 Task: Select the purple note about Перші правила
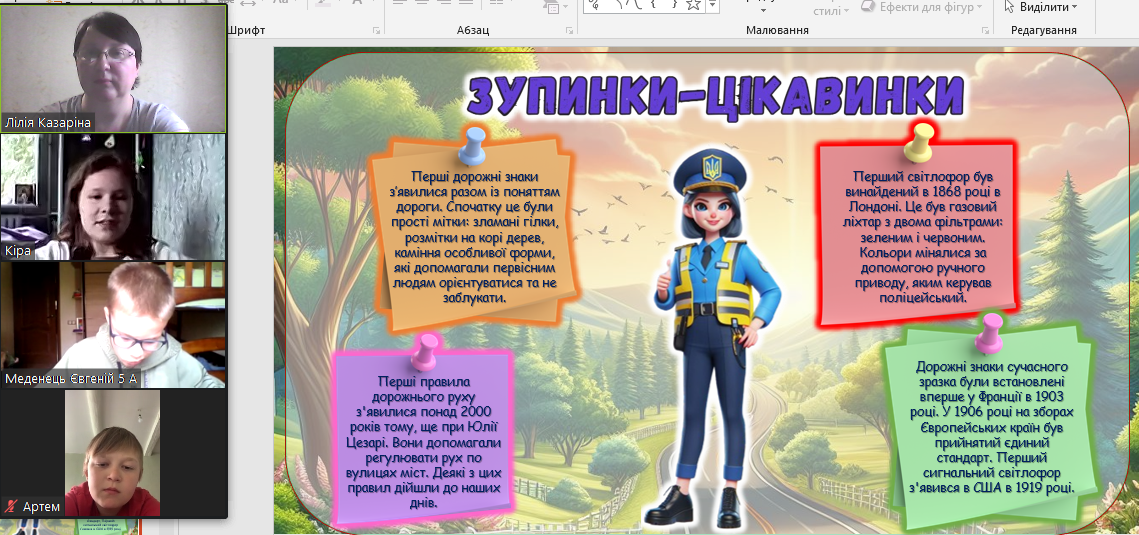tap(425, 438)
